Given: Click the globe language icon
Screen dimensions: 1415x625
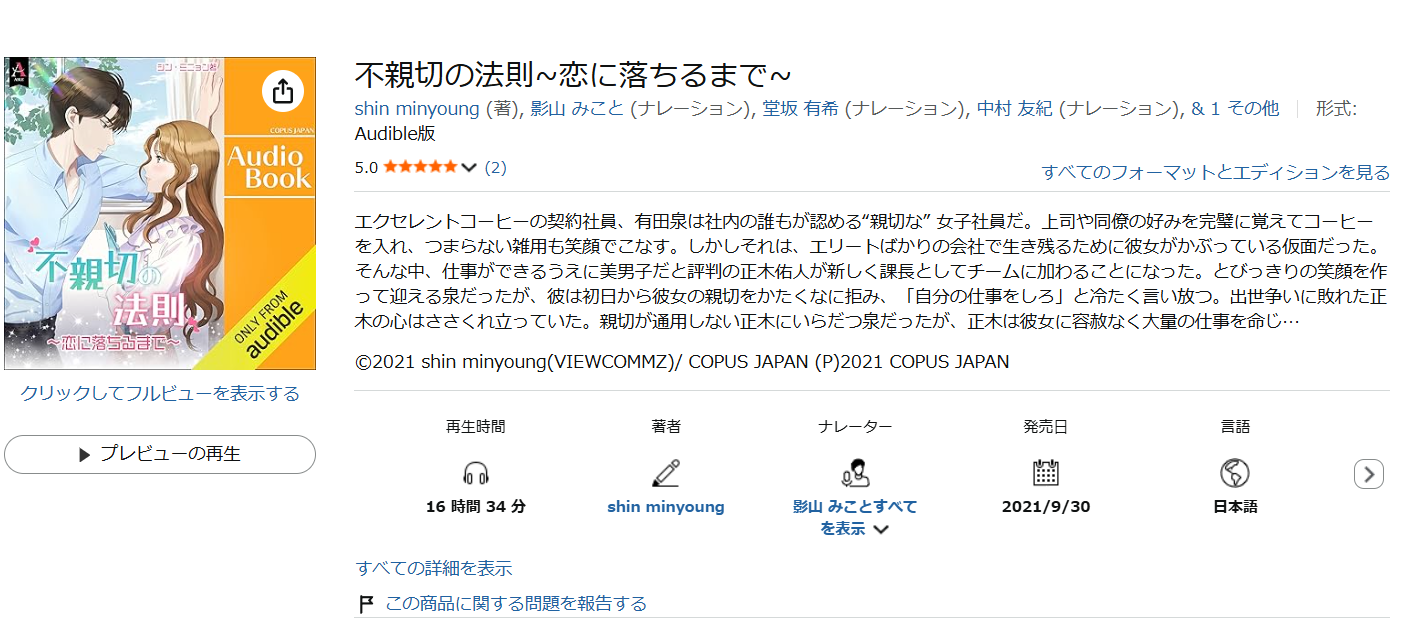Looking at the screenshot, I should click(1235, 473).
